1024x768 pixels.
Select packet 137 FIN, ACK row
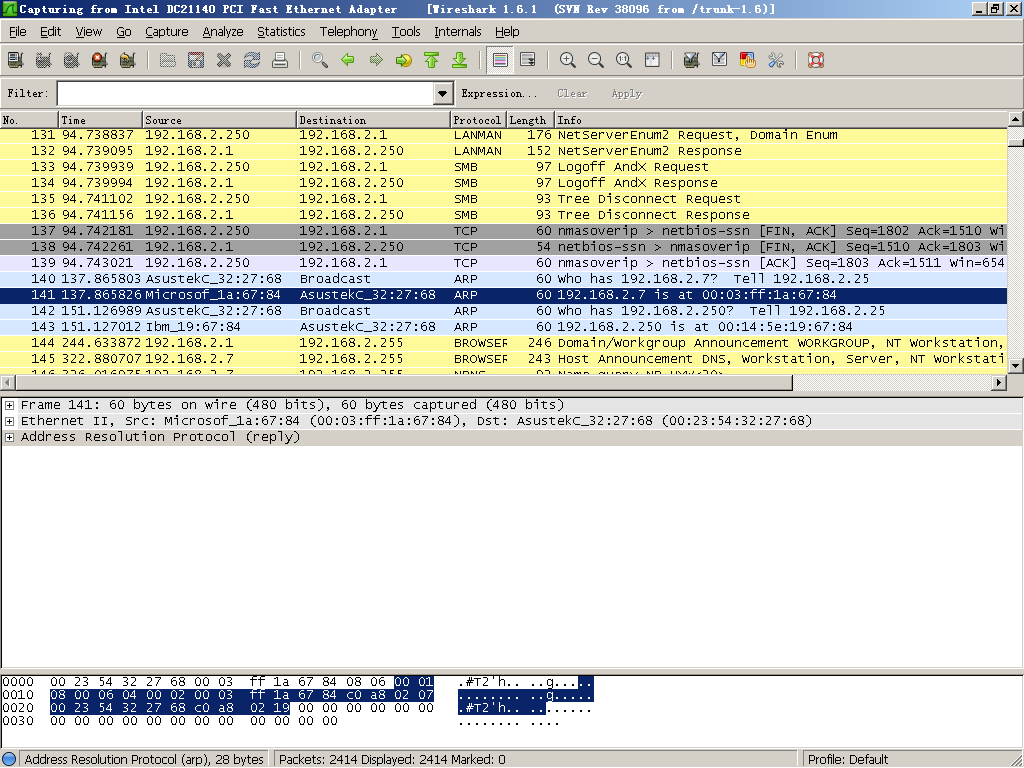[x=504, y=231]
